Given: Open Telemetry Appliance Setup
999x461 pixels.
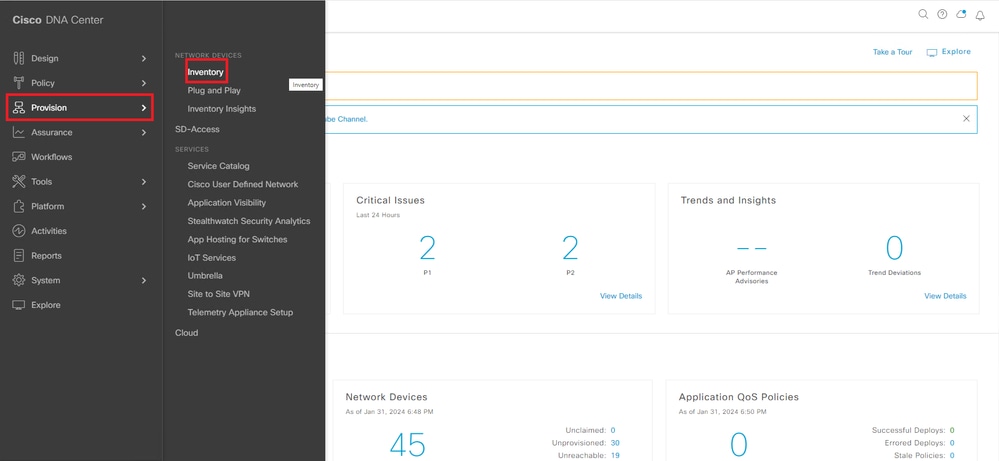Looking at the screenshot, I should pyautogui.click(x=240, y=313).
